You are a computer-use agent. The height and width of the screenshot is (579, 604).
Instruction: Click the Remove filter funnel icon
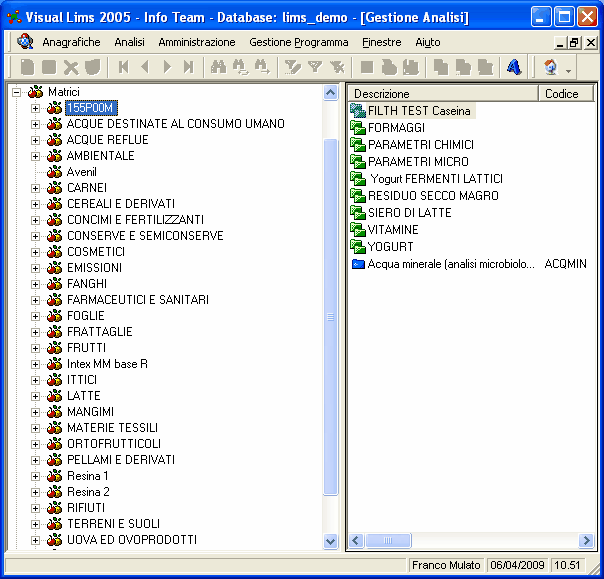click(337, 67)
